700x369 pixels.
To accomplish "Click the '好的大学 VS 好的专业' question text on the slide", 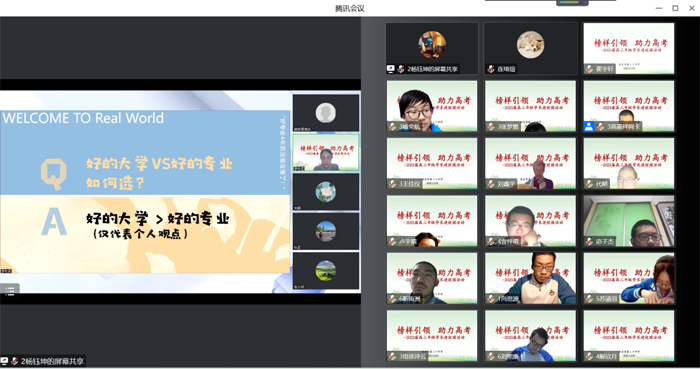I will pos(159,164).
